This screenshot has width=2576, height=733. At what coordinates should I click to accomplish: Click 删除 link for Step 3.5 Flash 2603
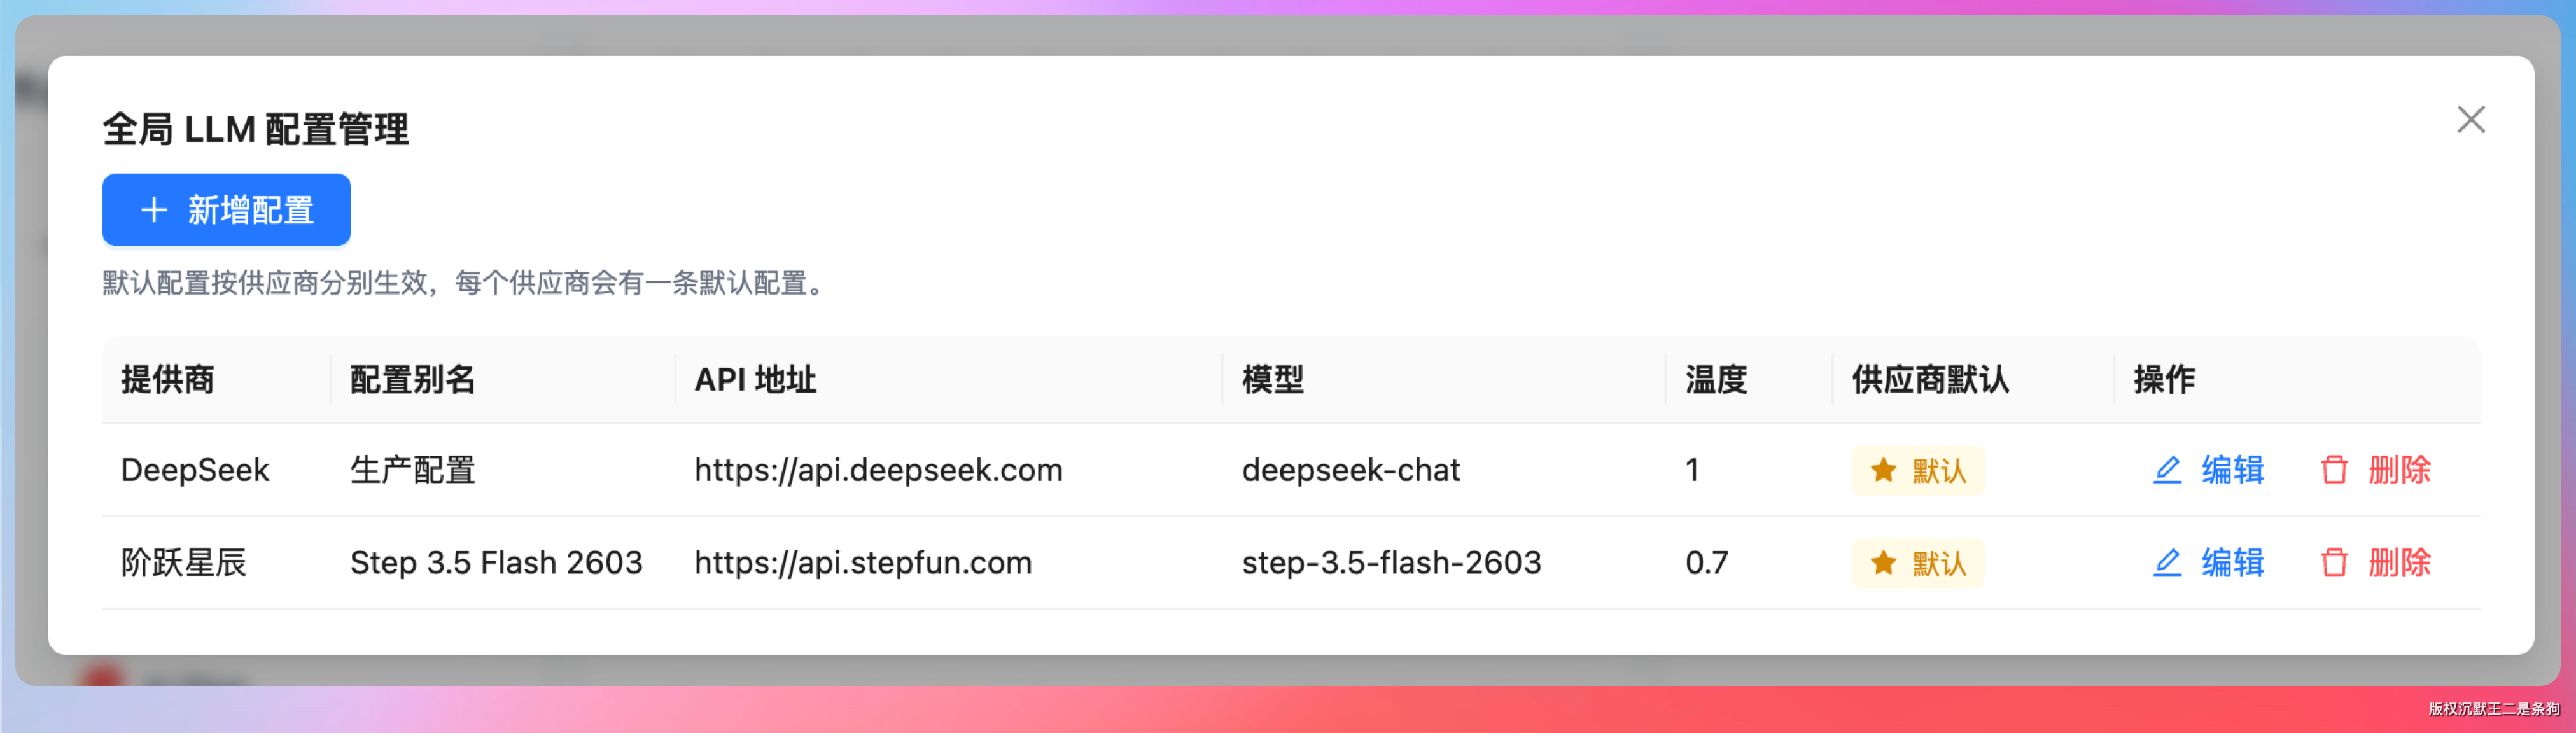click(2399, 563)
